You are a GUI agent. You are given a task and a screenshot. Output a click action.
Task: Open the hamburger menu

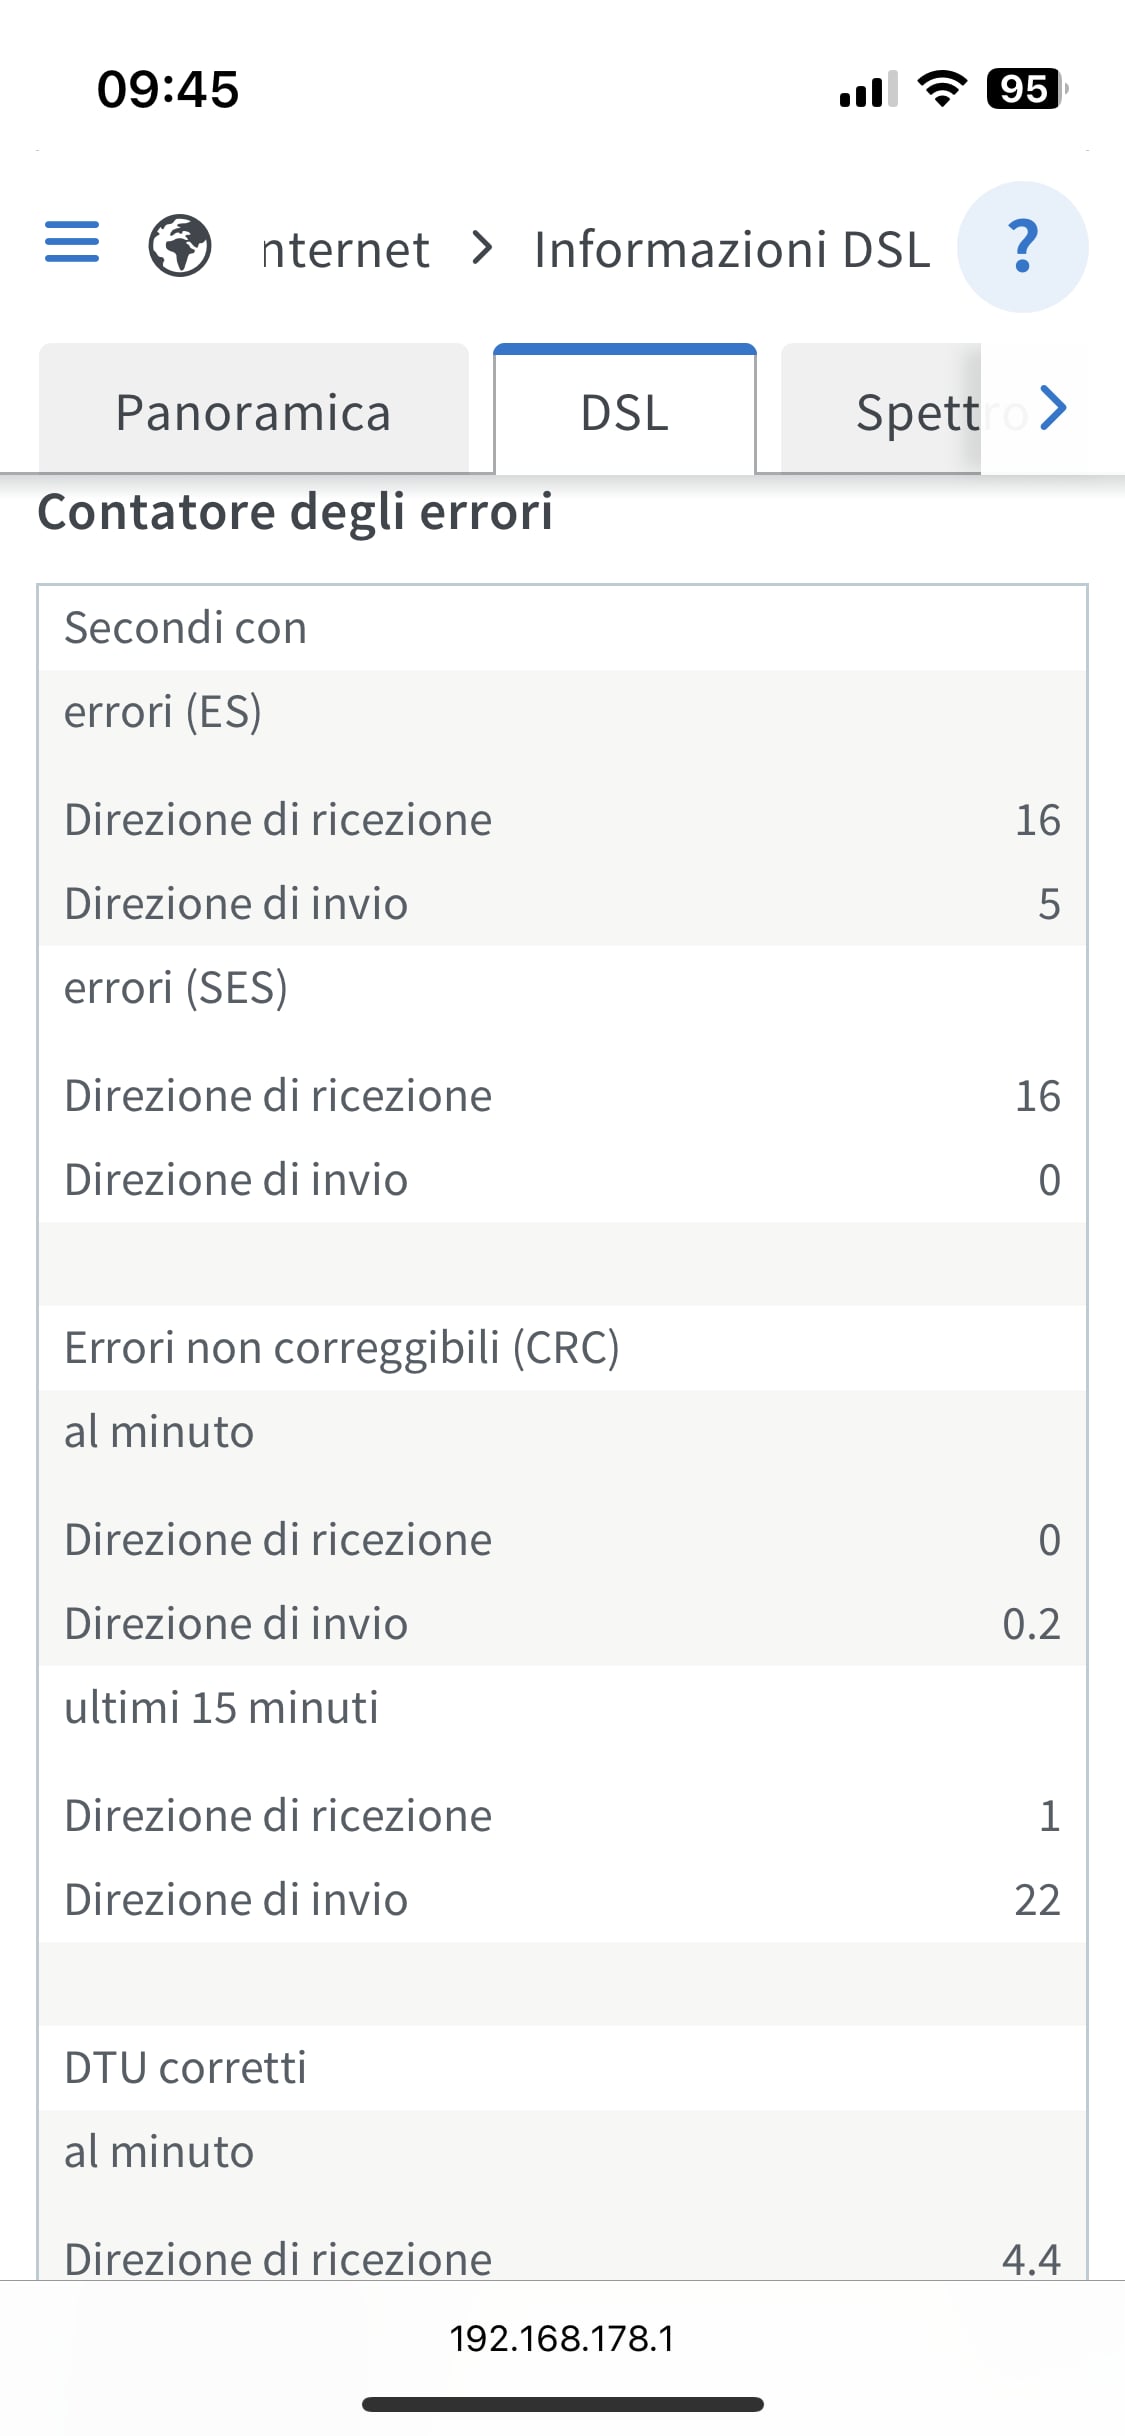[72, 242]
